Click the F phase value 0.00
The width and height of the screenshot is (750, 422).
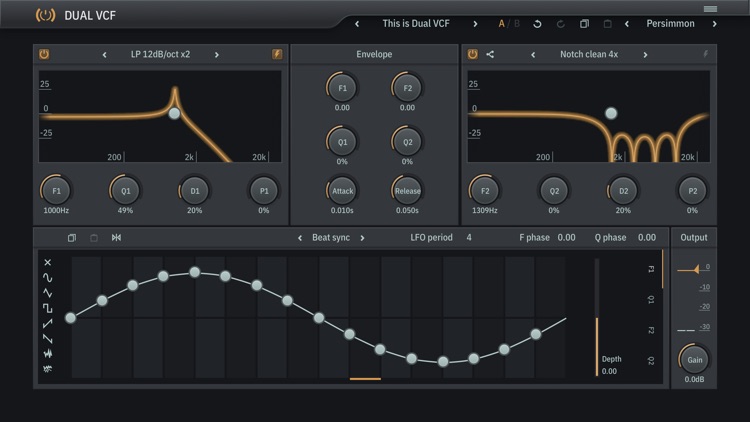click(566, 237)
